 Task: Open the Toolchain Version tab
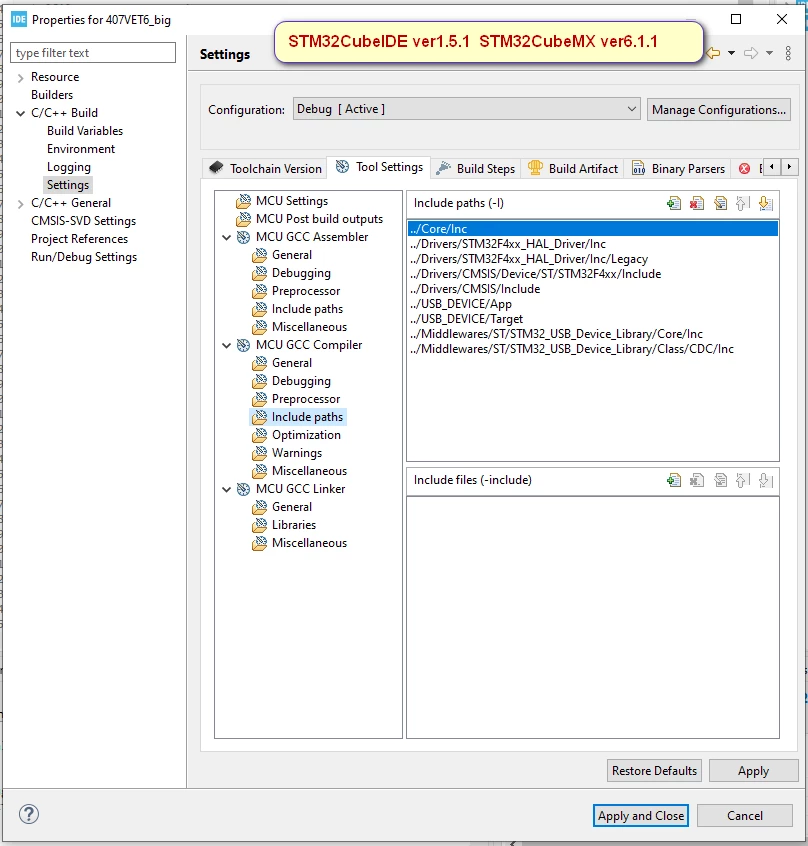coord(266,168)
